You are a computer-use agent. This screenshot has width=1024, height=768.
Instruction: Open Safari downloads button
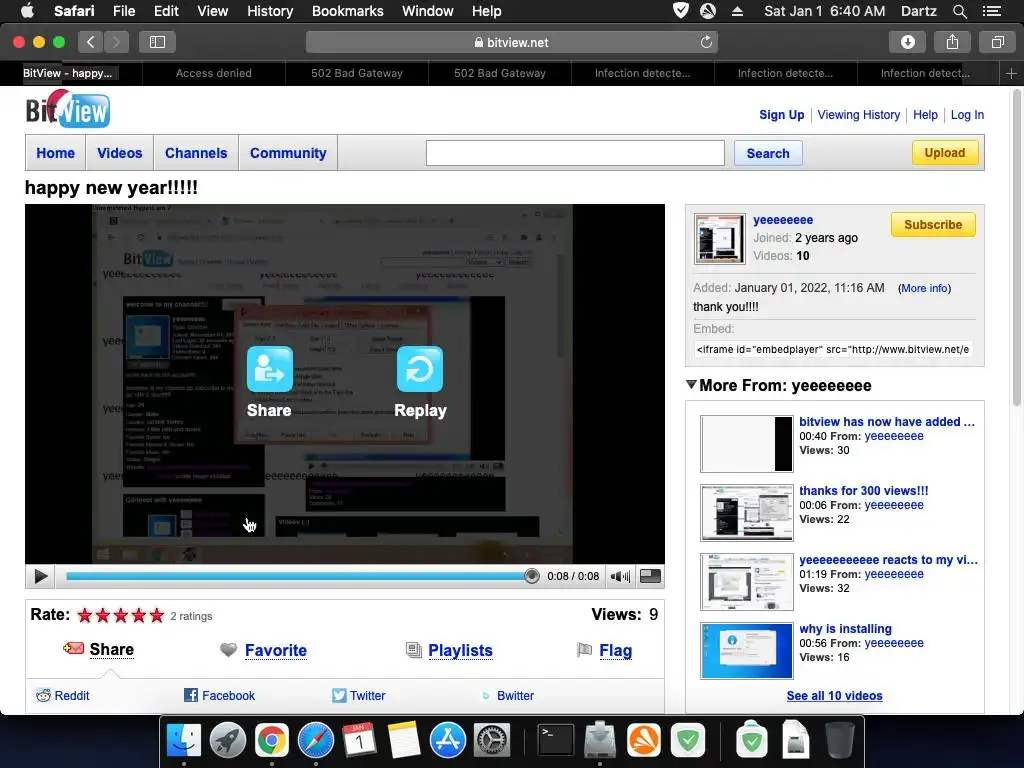908,42
